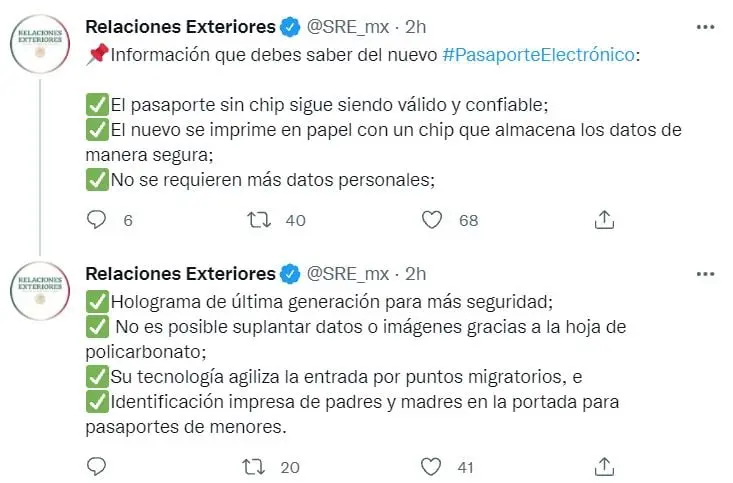Open second tweet's 2h timestamp
The height and width of the screenshot is (483, 733).
[416, 274]
